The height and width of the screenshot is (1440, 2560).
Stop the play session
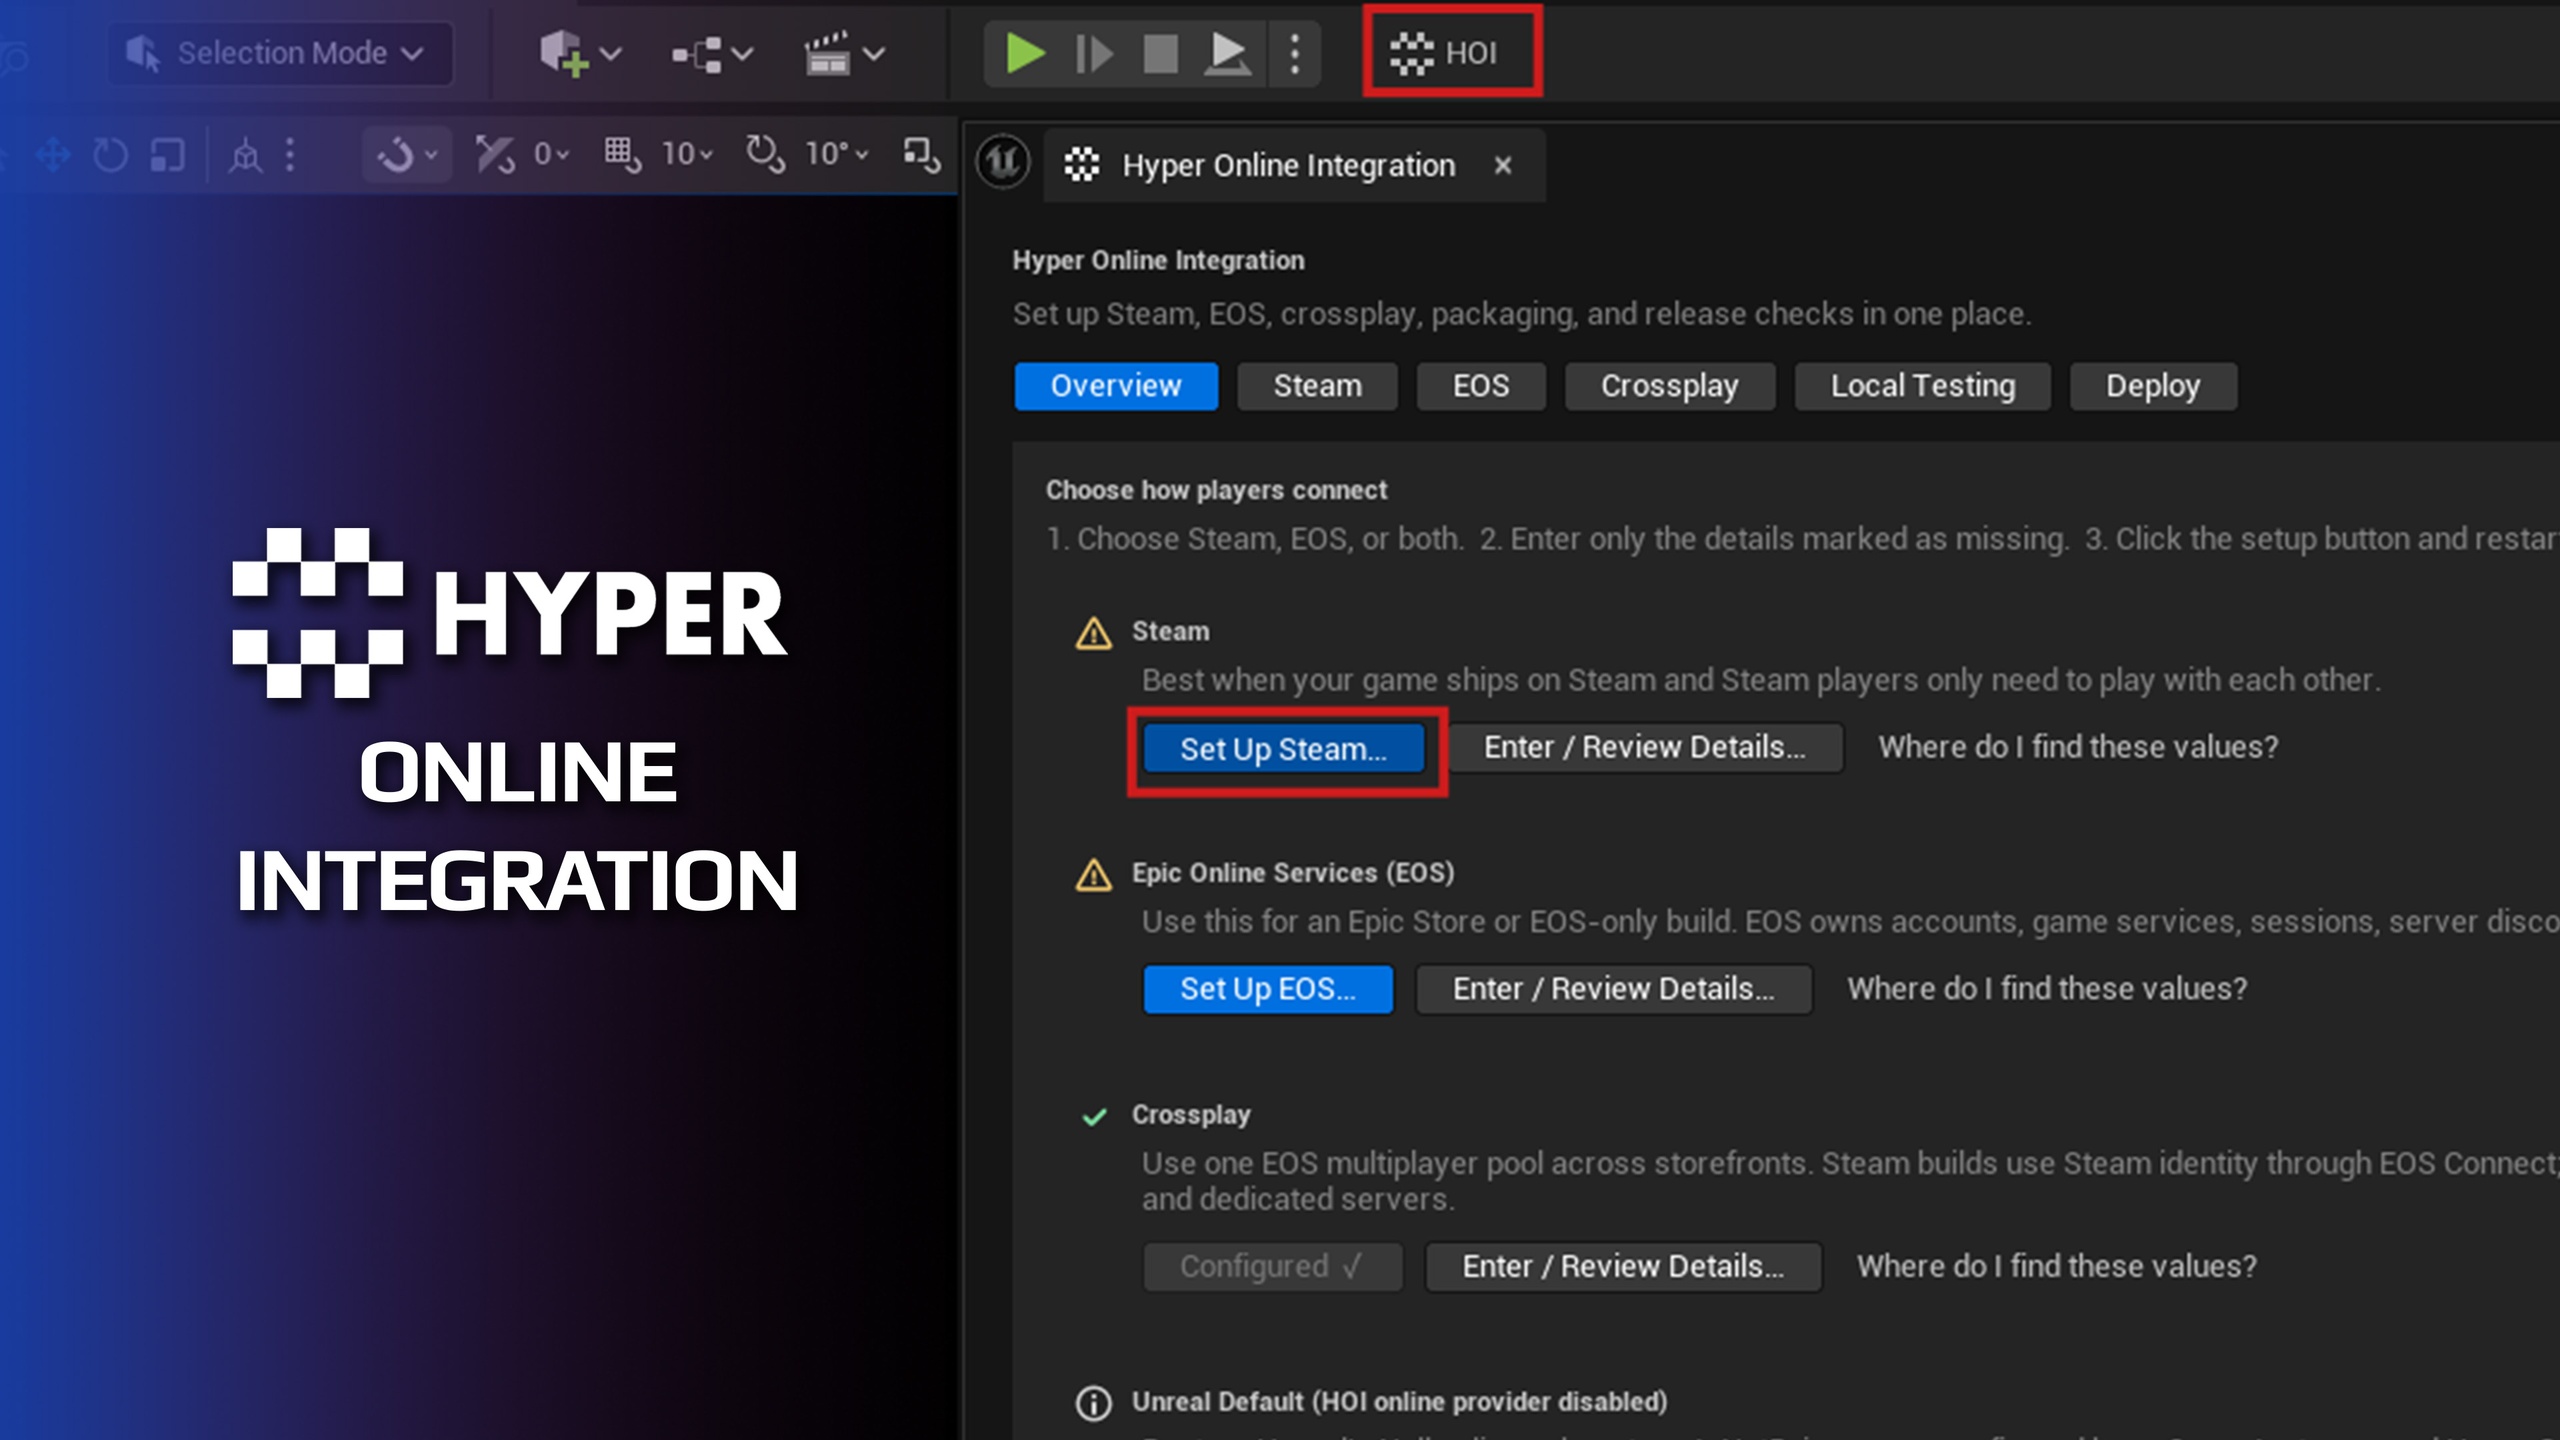tap(1160, 53)
